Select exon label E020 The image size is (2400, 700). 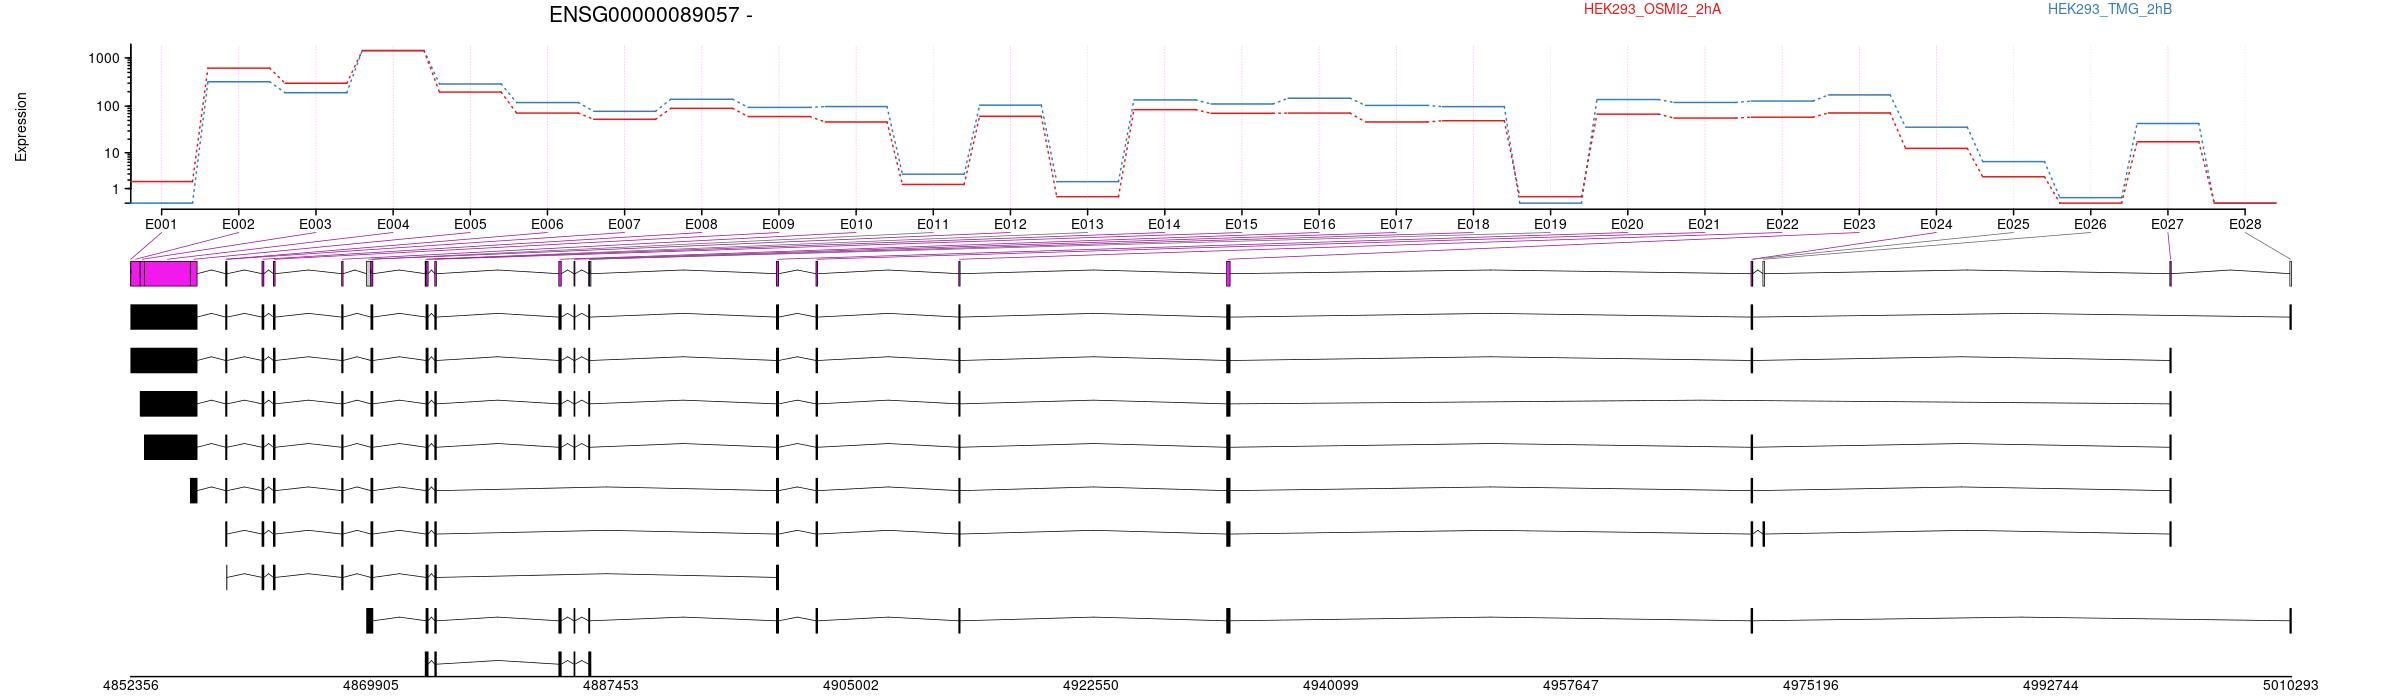coord(1627,225)
